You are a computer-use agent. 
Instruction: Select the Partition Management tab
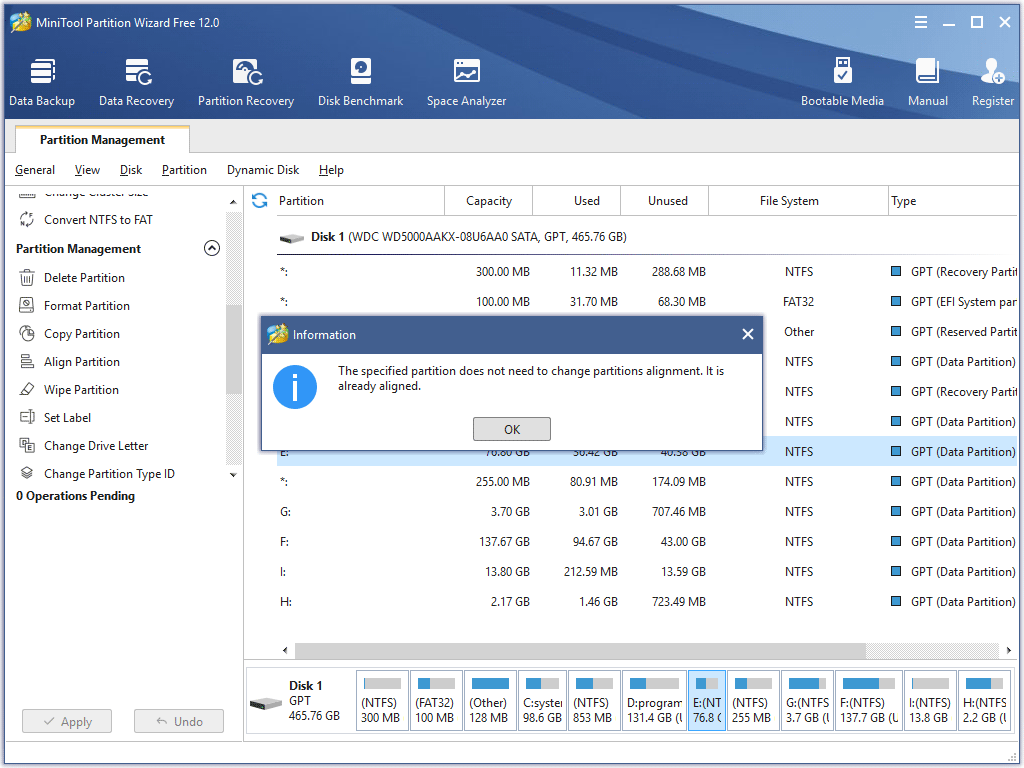pos(103,140)
